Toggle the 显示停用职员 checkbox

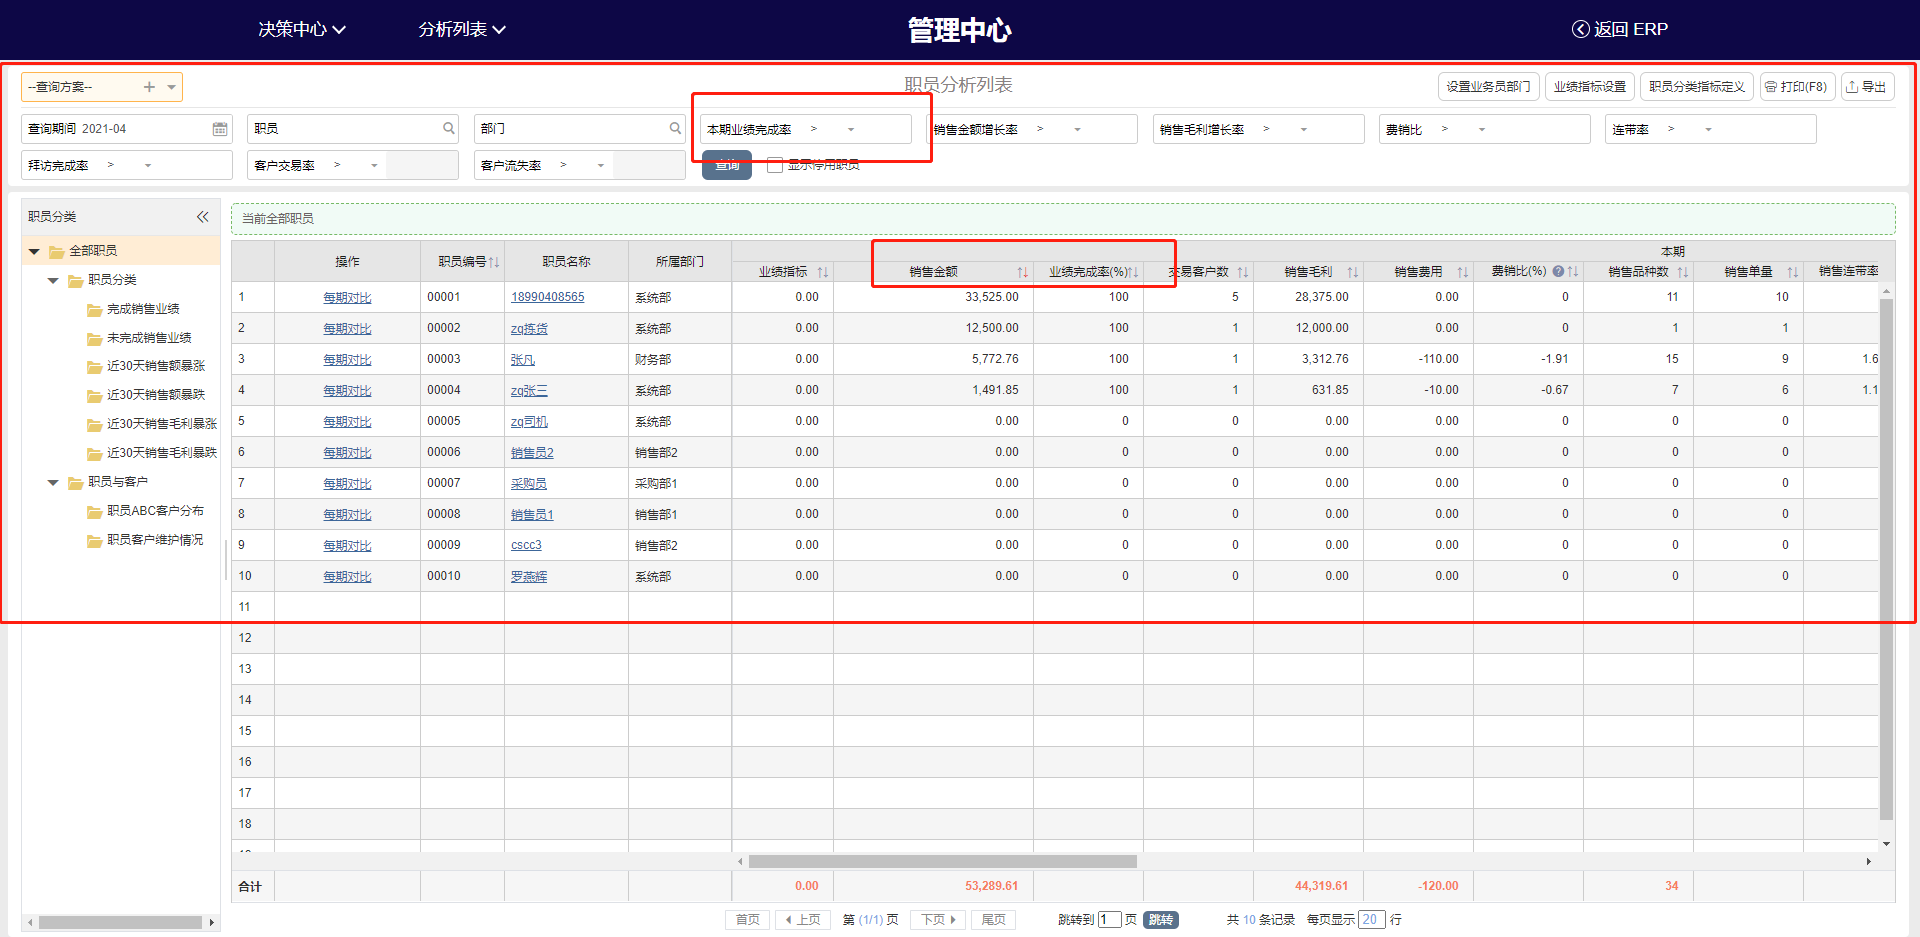[775, 165]
